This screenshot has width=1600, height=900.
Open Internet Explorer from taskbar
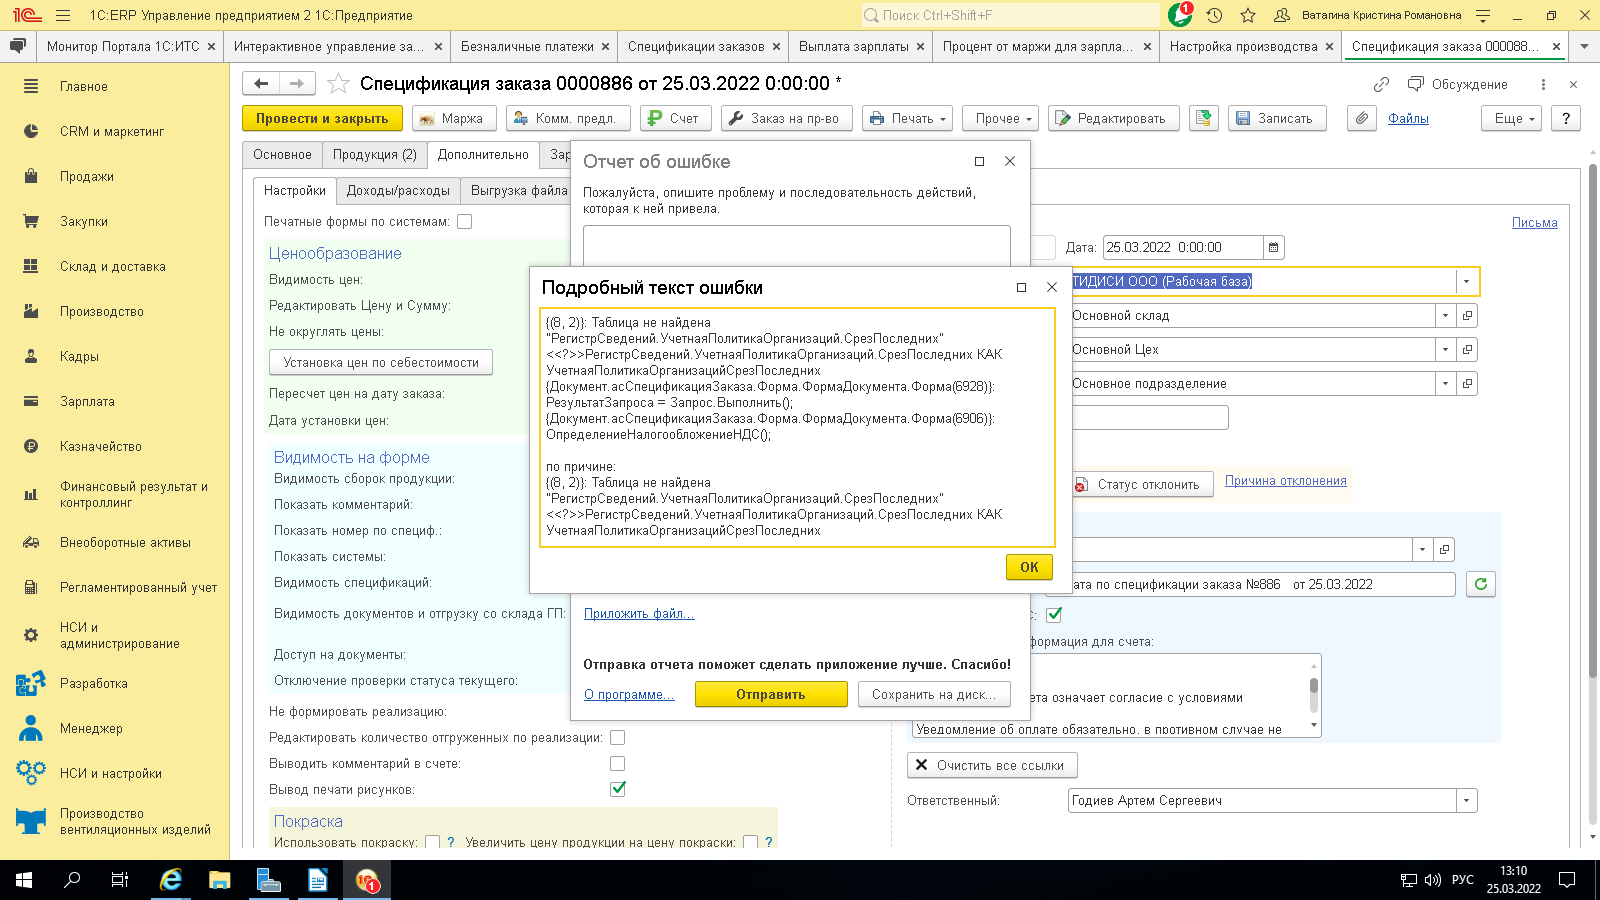[x=171, y=880]
